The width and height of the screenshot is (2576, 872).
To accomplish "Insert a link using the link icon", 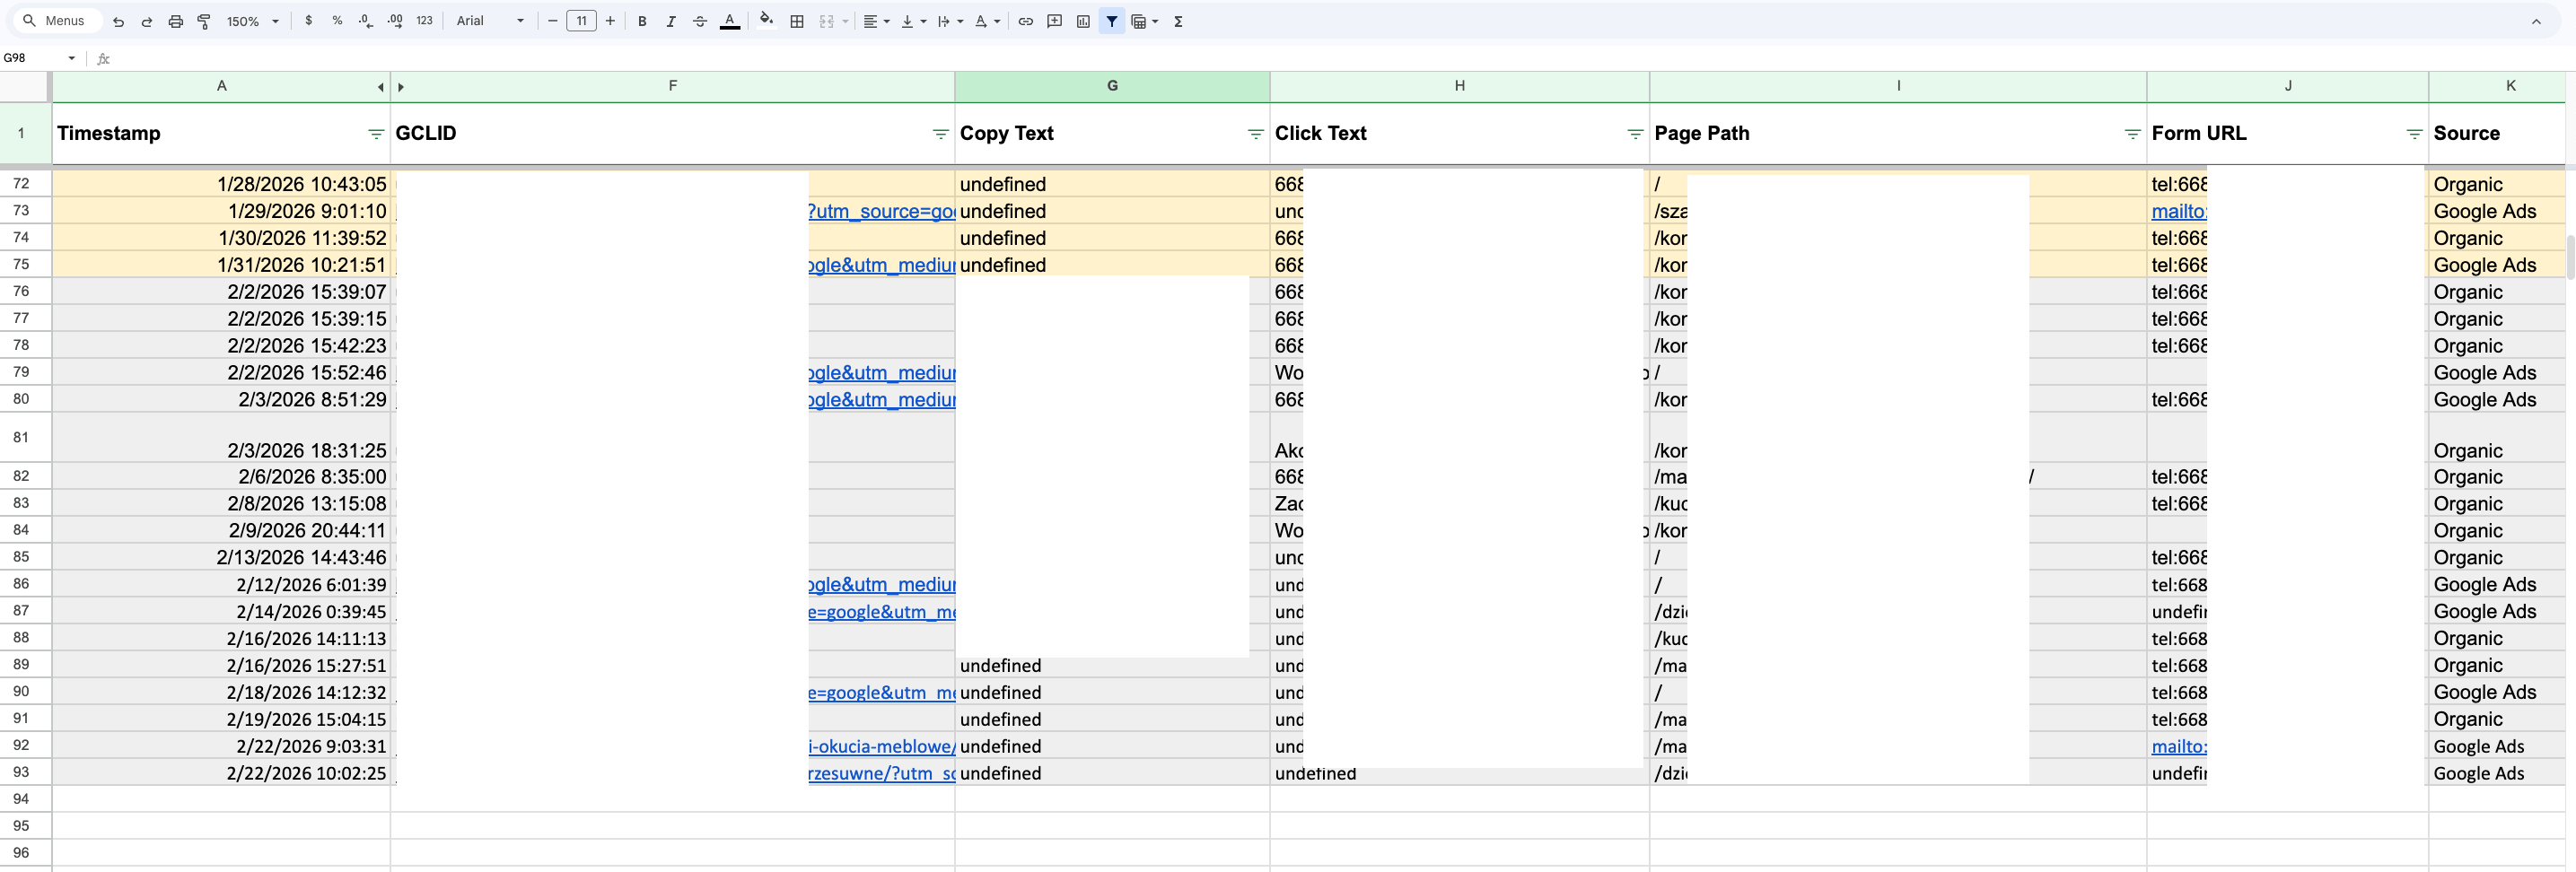I will (1025, 21).
